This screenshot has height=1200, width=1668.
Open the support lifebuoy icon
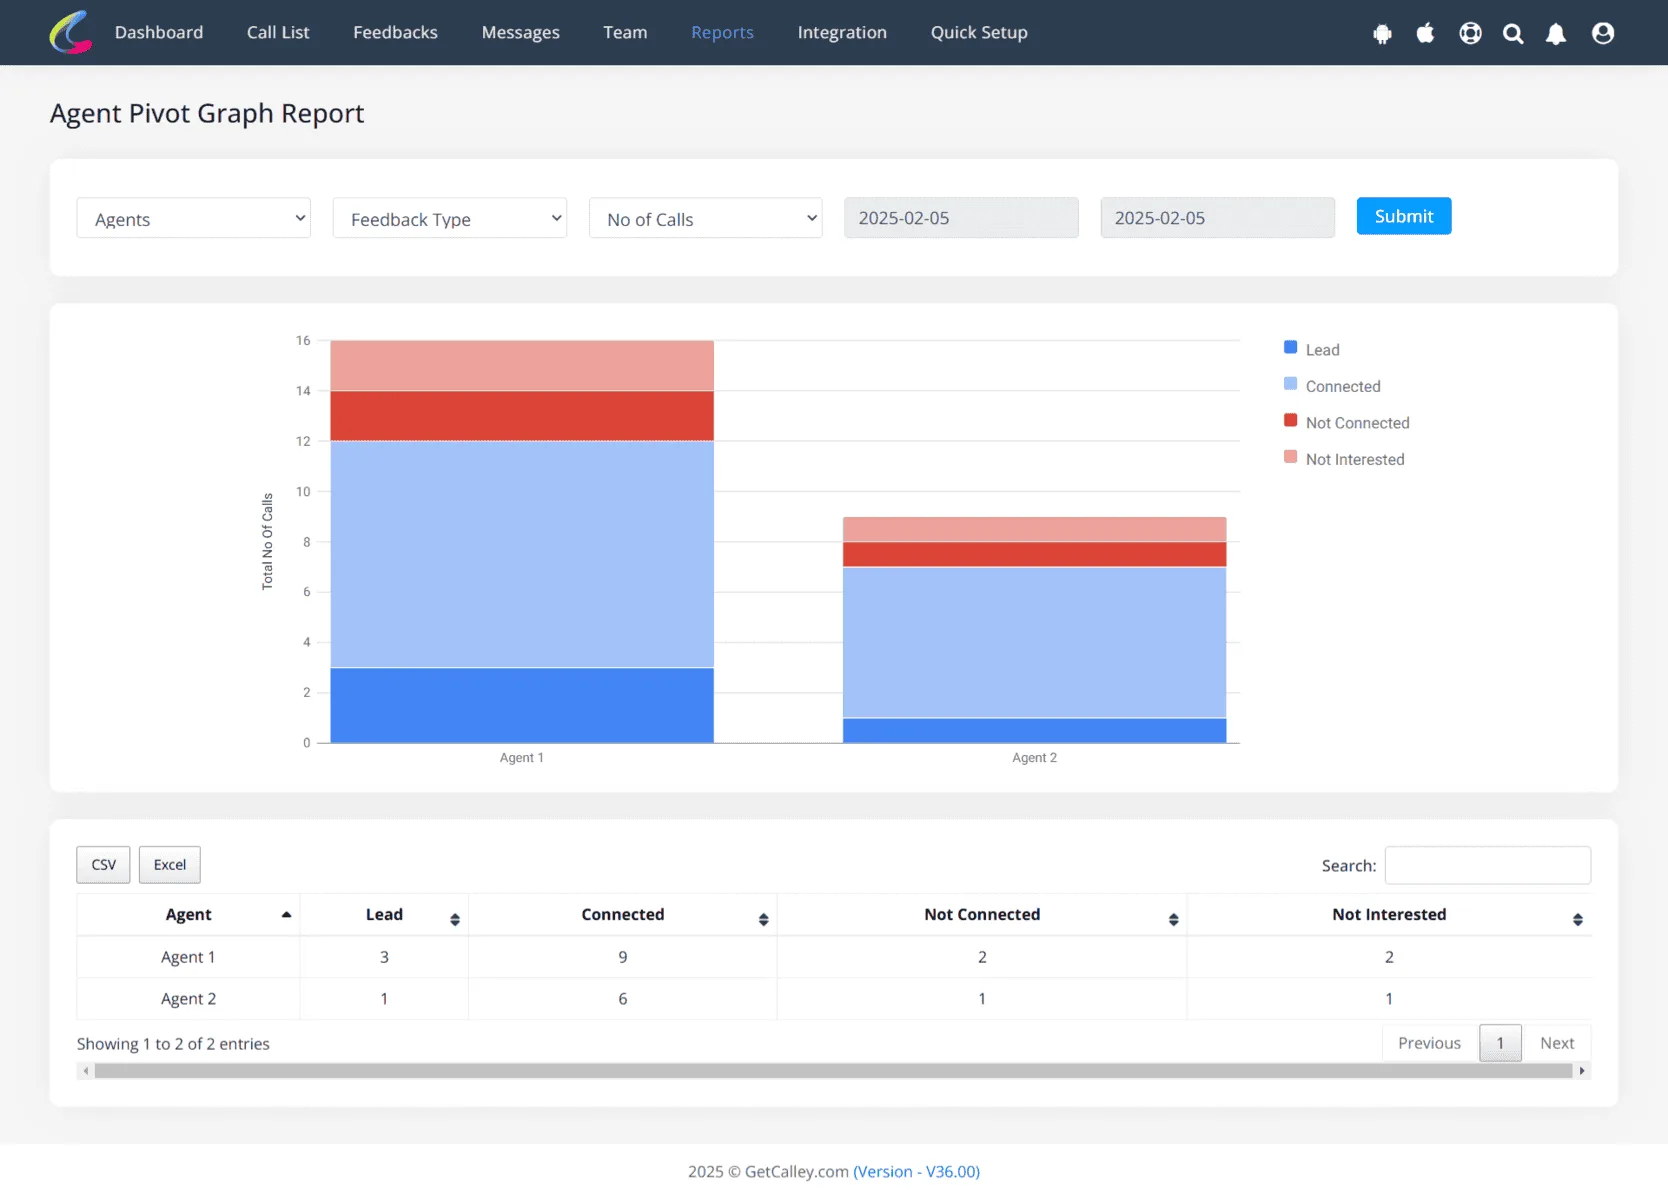coord(1470,34)
